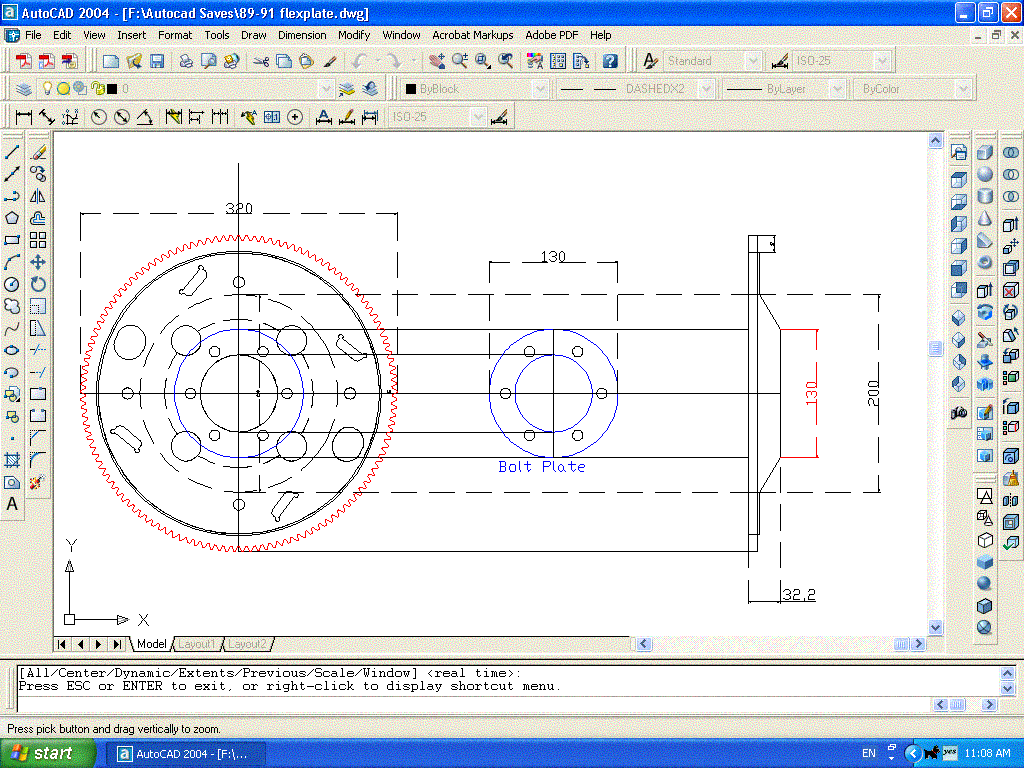Toggle the layer lock padlock icon
The height and width of the screenshot is (768, 1024).
coord(97,89)
